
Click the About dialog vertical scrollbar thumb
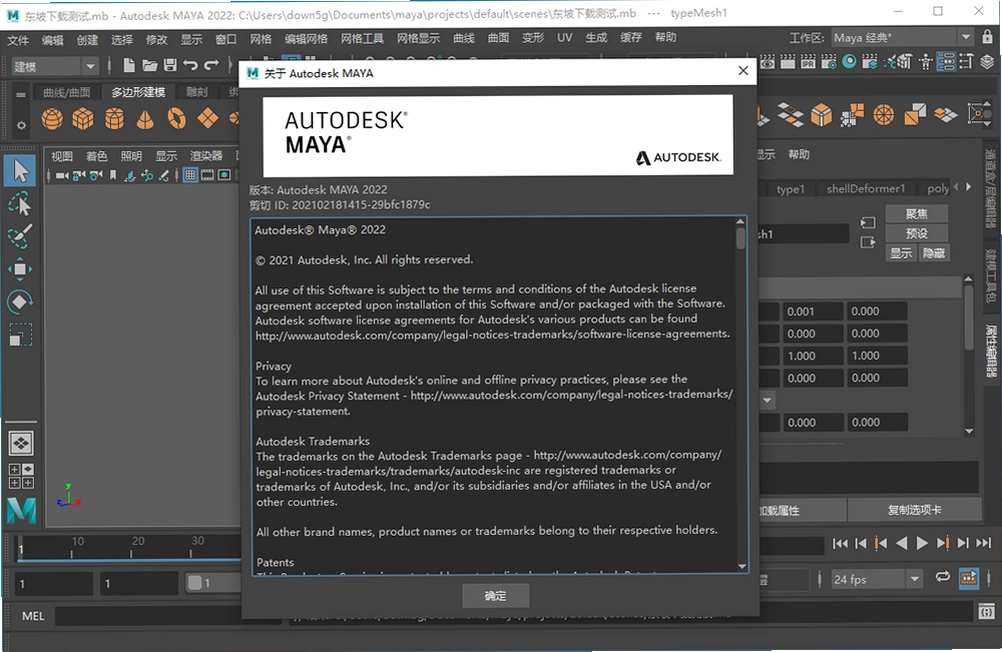[x=741, y=239]
